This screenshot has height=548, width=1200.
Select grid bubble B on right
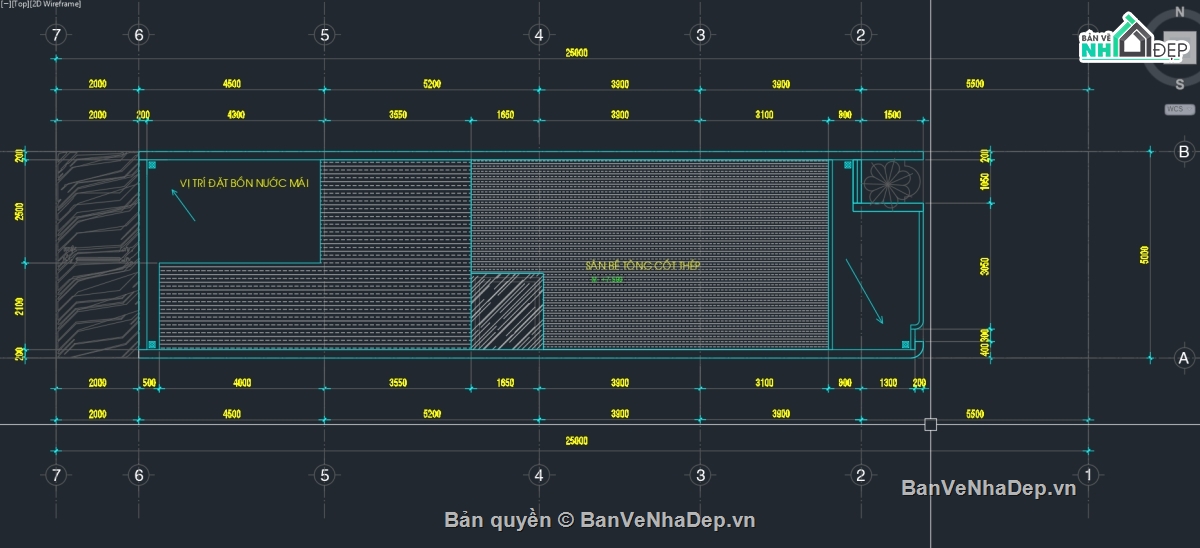click(1183, 152)
